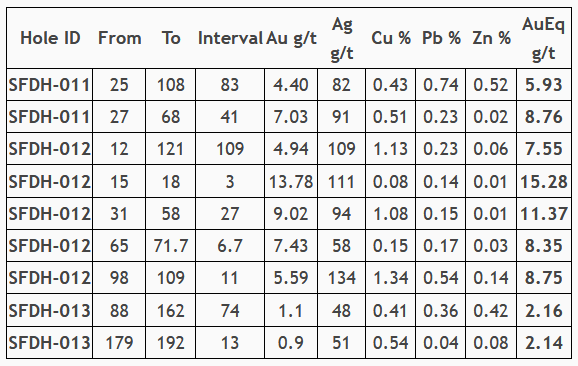Click the first SFDH-011 row label
The width and height of the screenshot is (578, 366).
[50, 85]
